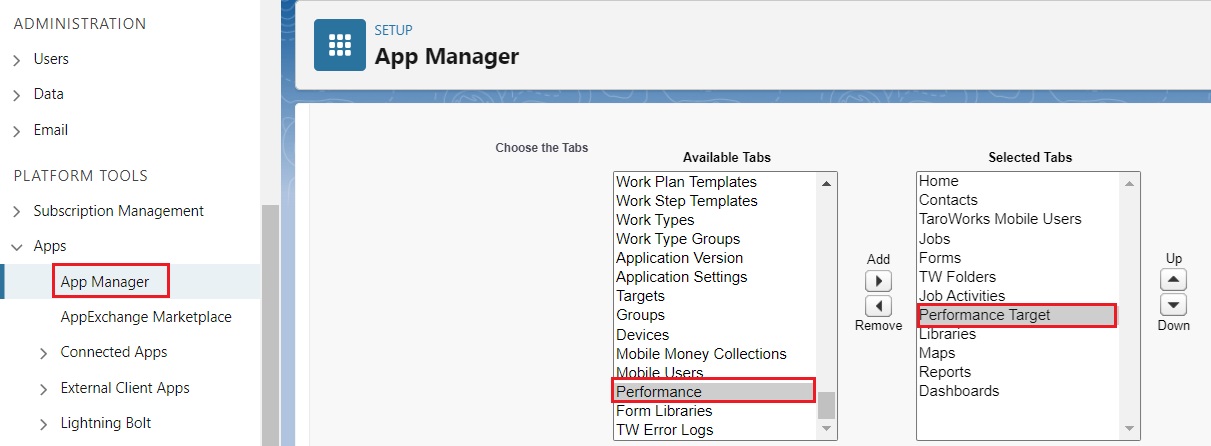
Task: Click the Add right-arrow button
Action: 877,282
